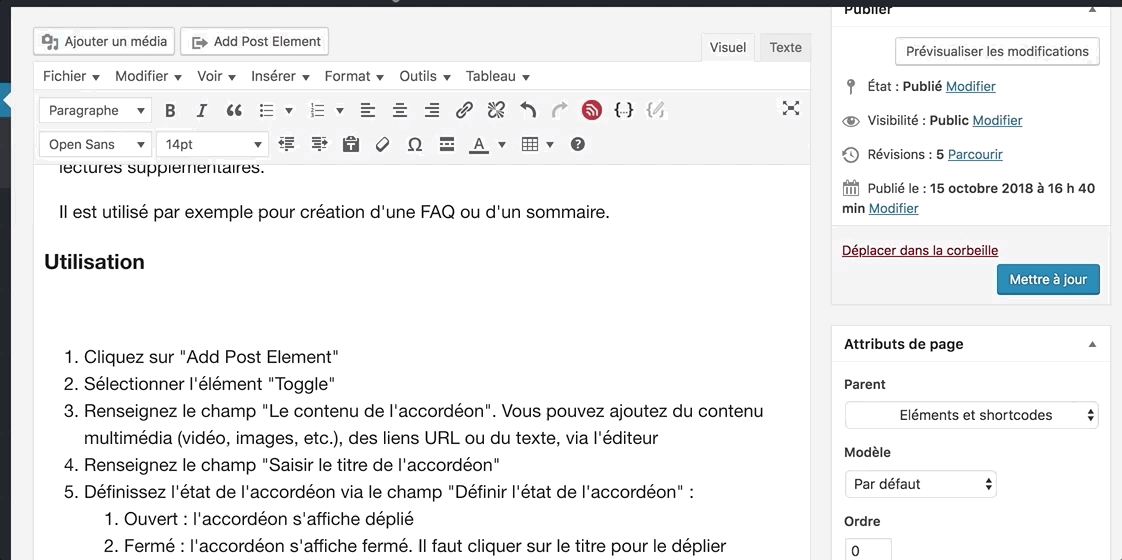This screenshot has height=560, width=1122.
Task: Click the undo arrow icon
Action: coord(528,111)
